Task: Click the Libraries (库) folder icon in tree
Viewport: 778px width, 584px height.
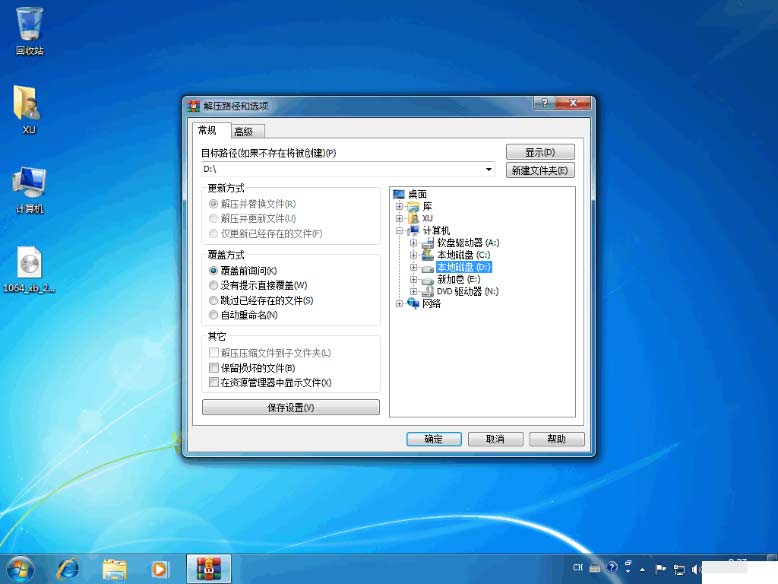Action: [x=413, y=206]
